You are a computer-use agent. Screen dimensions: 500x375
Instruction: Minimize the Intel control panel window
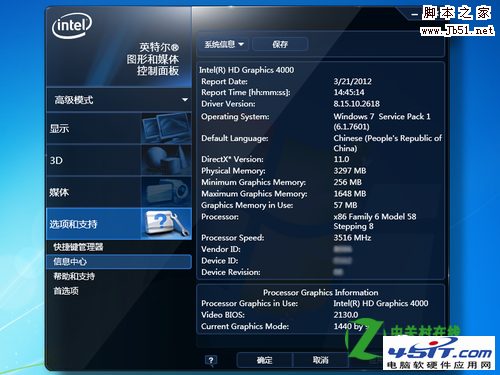click(414, 15)
